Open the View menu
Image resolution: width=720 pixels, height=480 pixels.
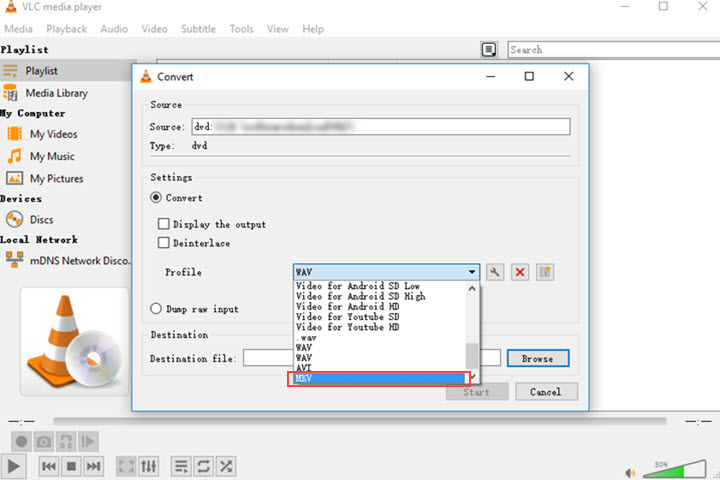pyautogui.click(x=278, y=29)
